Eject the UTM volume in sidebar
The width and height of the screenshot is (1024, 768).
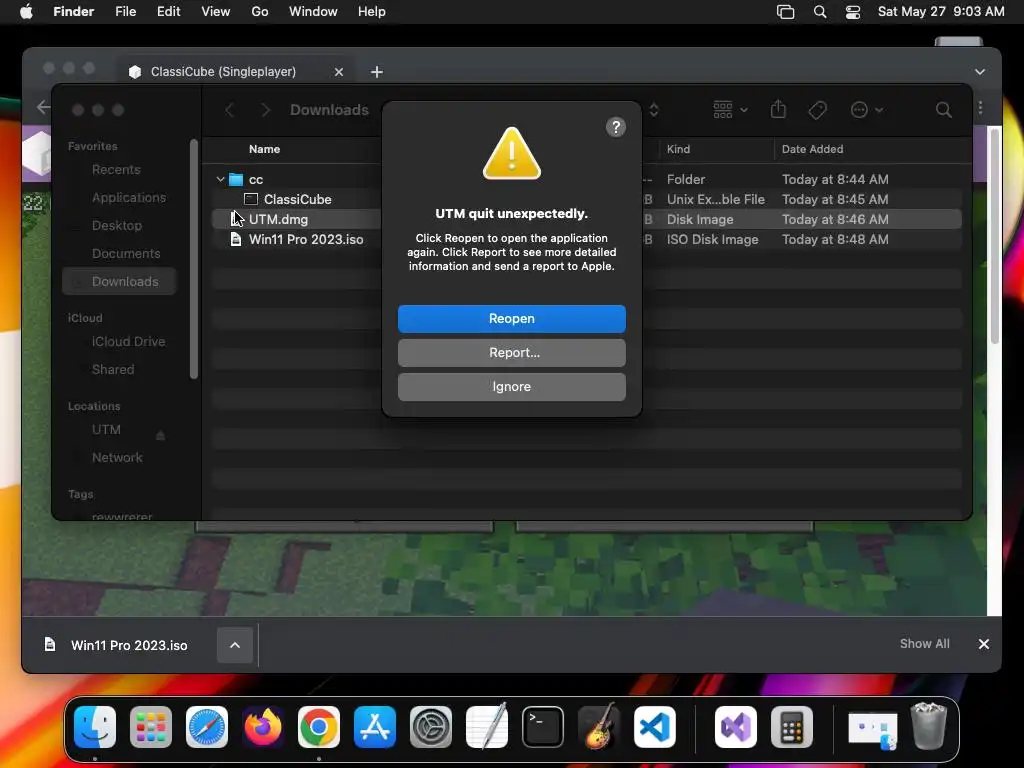160,435
